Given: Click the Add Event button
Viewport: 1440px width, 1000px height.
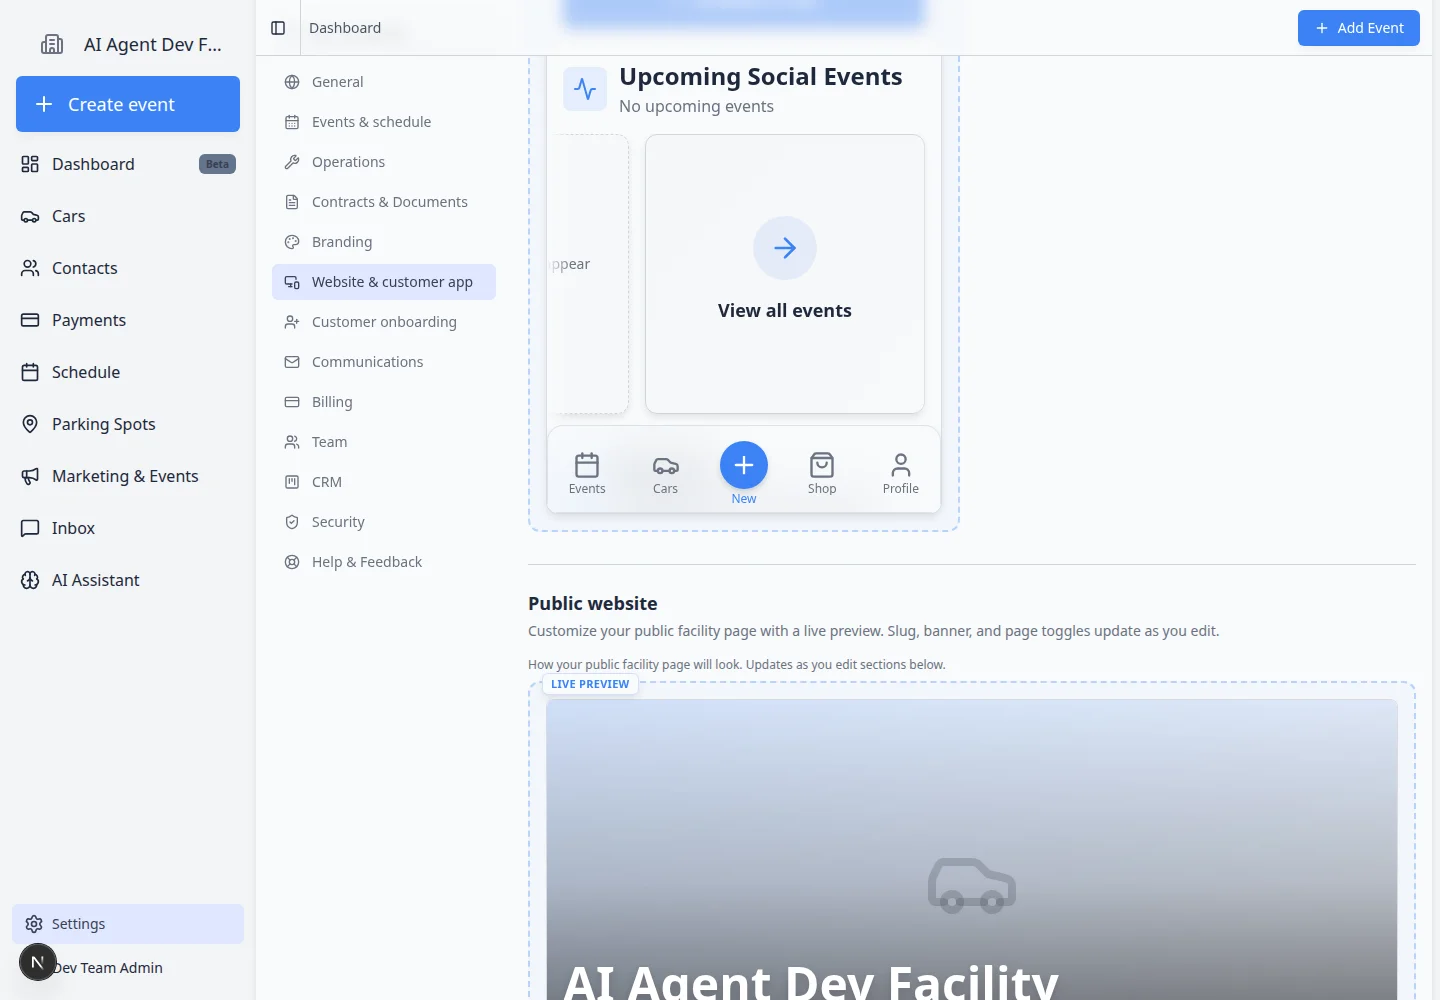Looking at the screenshot, I should [x=1359, y=28].
